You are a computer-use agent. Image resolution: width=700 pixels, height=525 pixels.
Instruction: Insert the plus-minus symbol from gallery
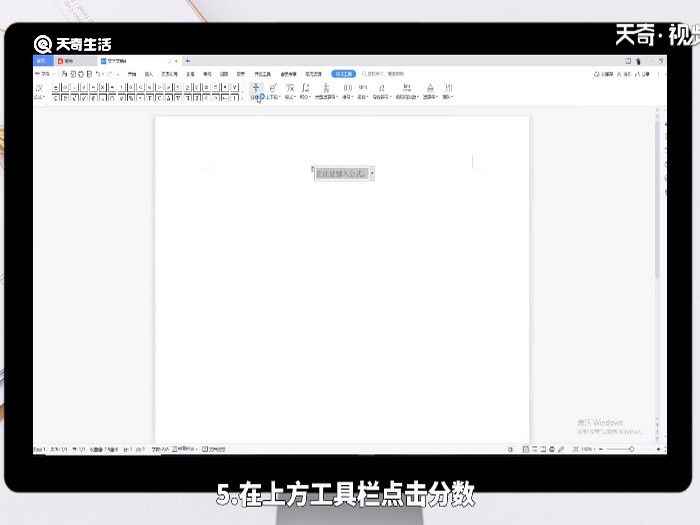point(56,87)
